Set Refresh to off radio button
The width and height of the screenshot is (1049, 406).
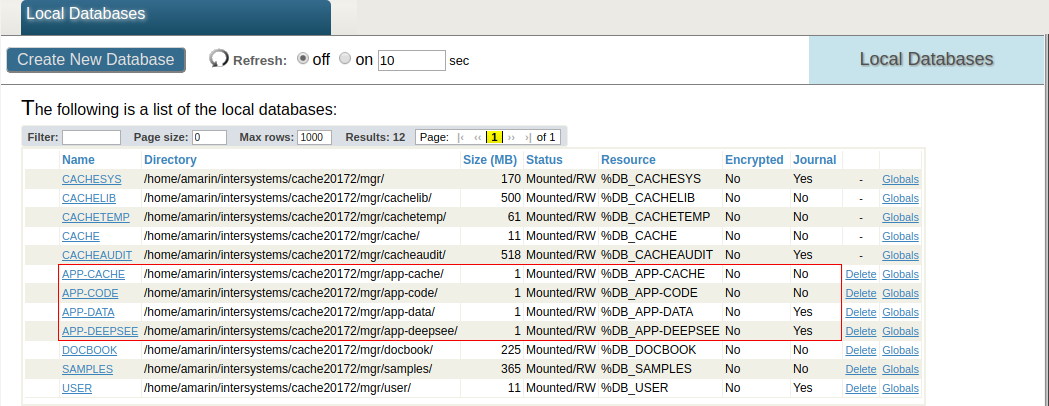(x=303, y=59)
